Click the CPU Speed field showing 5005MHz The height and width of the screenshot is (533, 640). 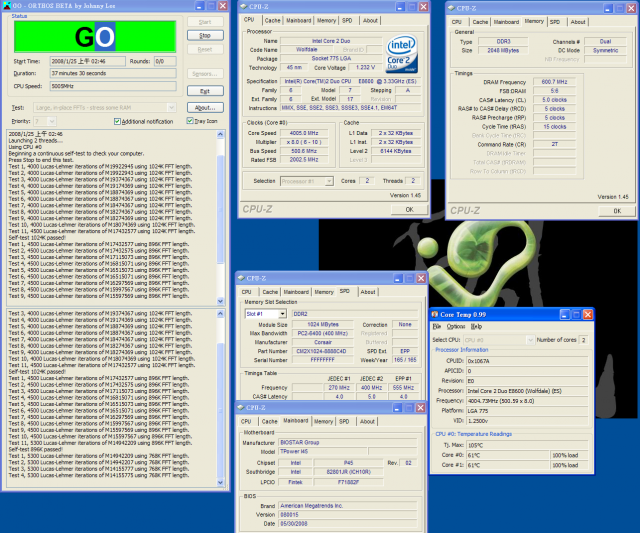(x=113, y=86)
